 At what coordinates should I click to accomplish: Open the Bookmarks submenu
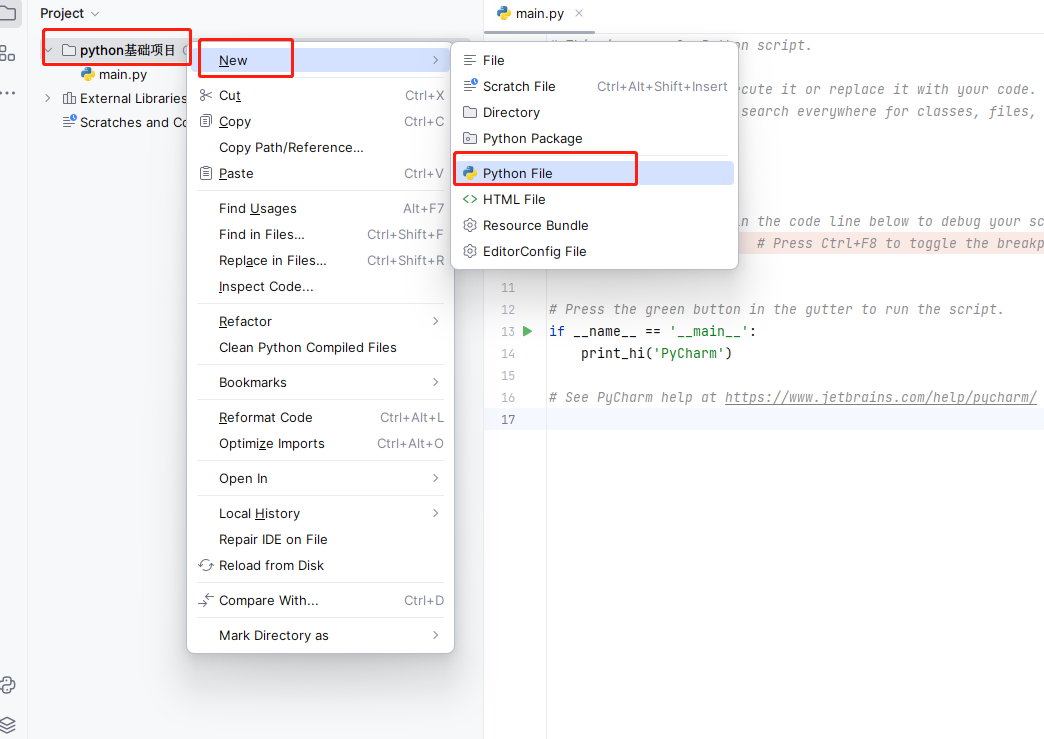point(320,382)
